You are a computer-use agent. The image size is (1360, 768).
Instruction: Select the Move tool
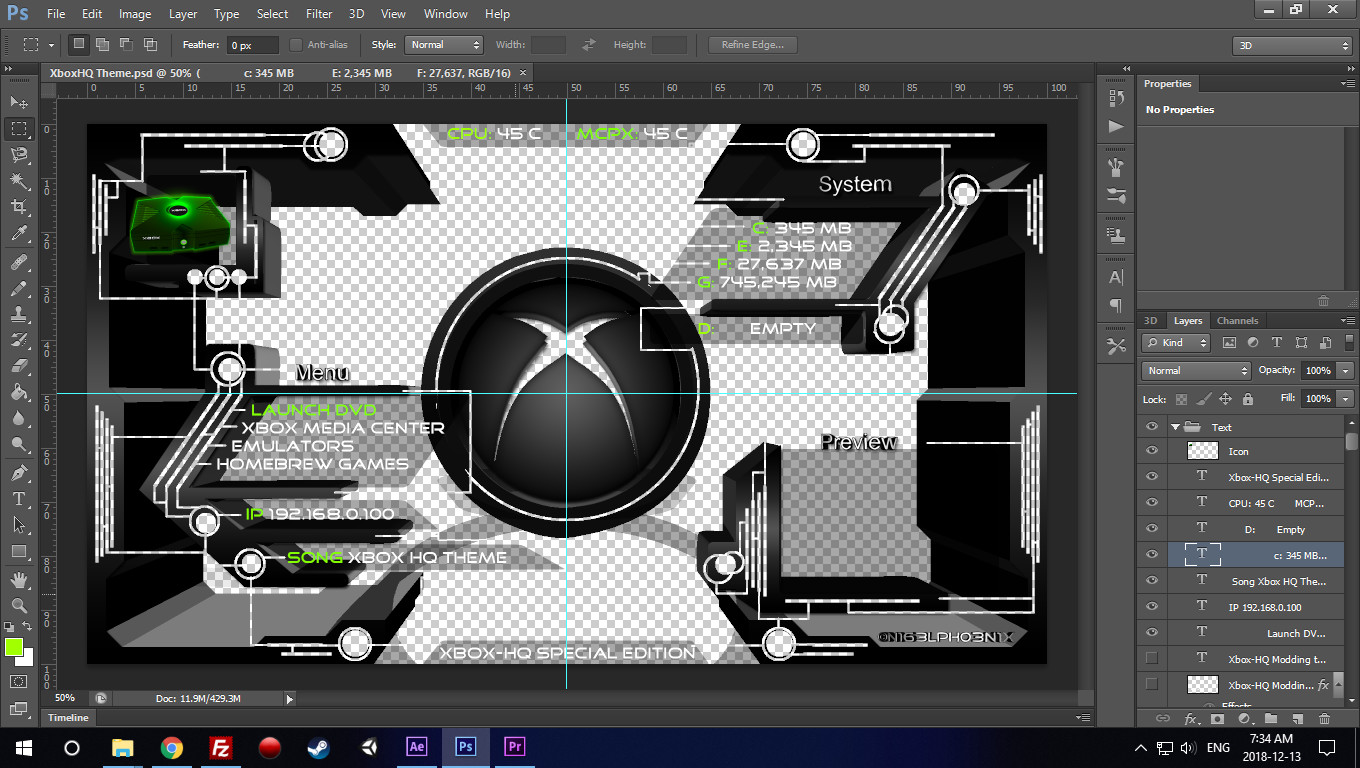click(19, 102)
